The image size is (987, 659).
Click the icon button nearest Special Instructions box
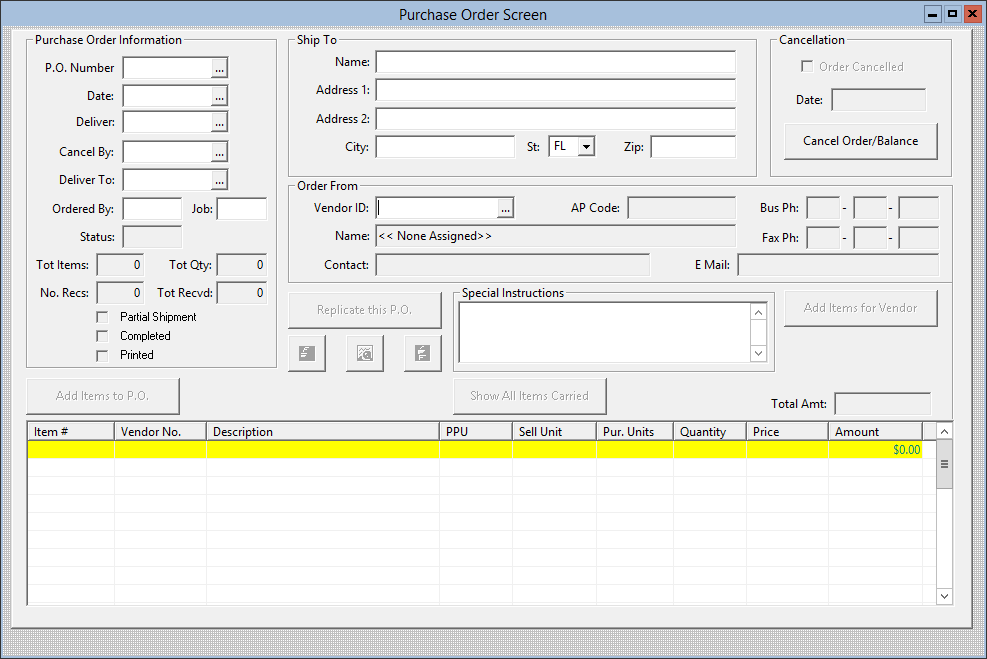[x=422, y=353]
